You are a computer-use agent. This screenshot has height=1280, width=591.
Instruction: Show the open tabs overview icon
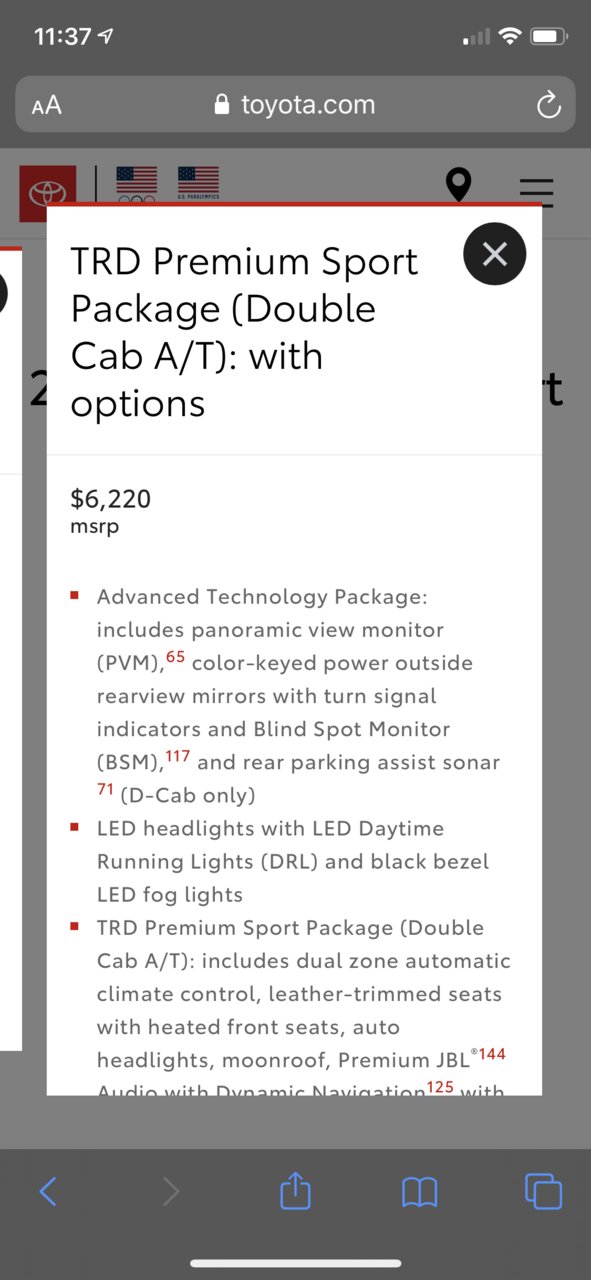click(x=543, y=1190)
